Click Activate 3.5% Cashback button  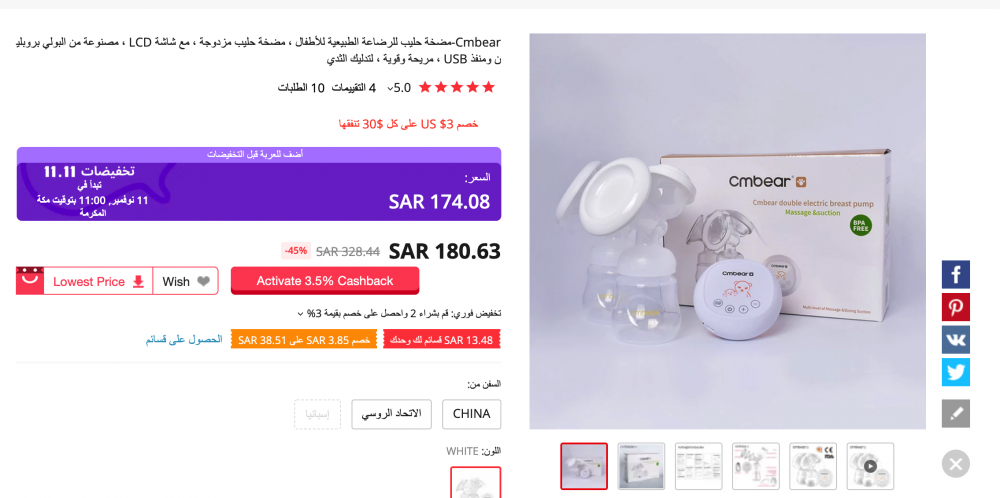click(x=325, y=281)
